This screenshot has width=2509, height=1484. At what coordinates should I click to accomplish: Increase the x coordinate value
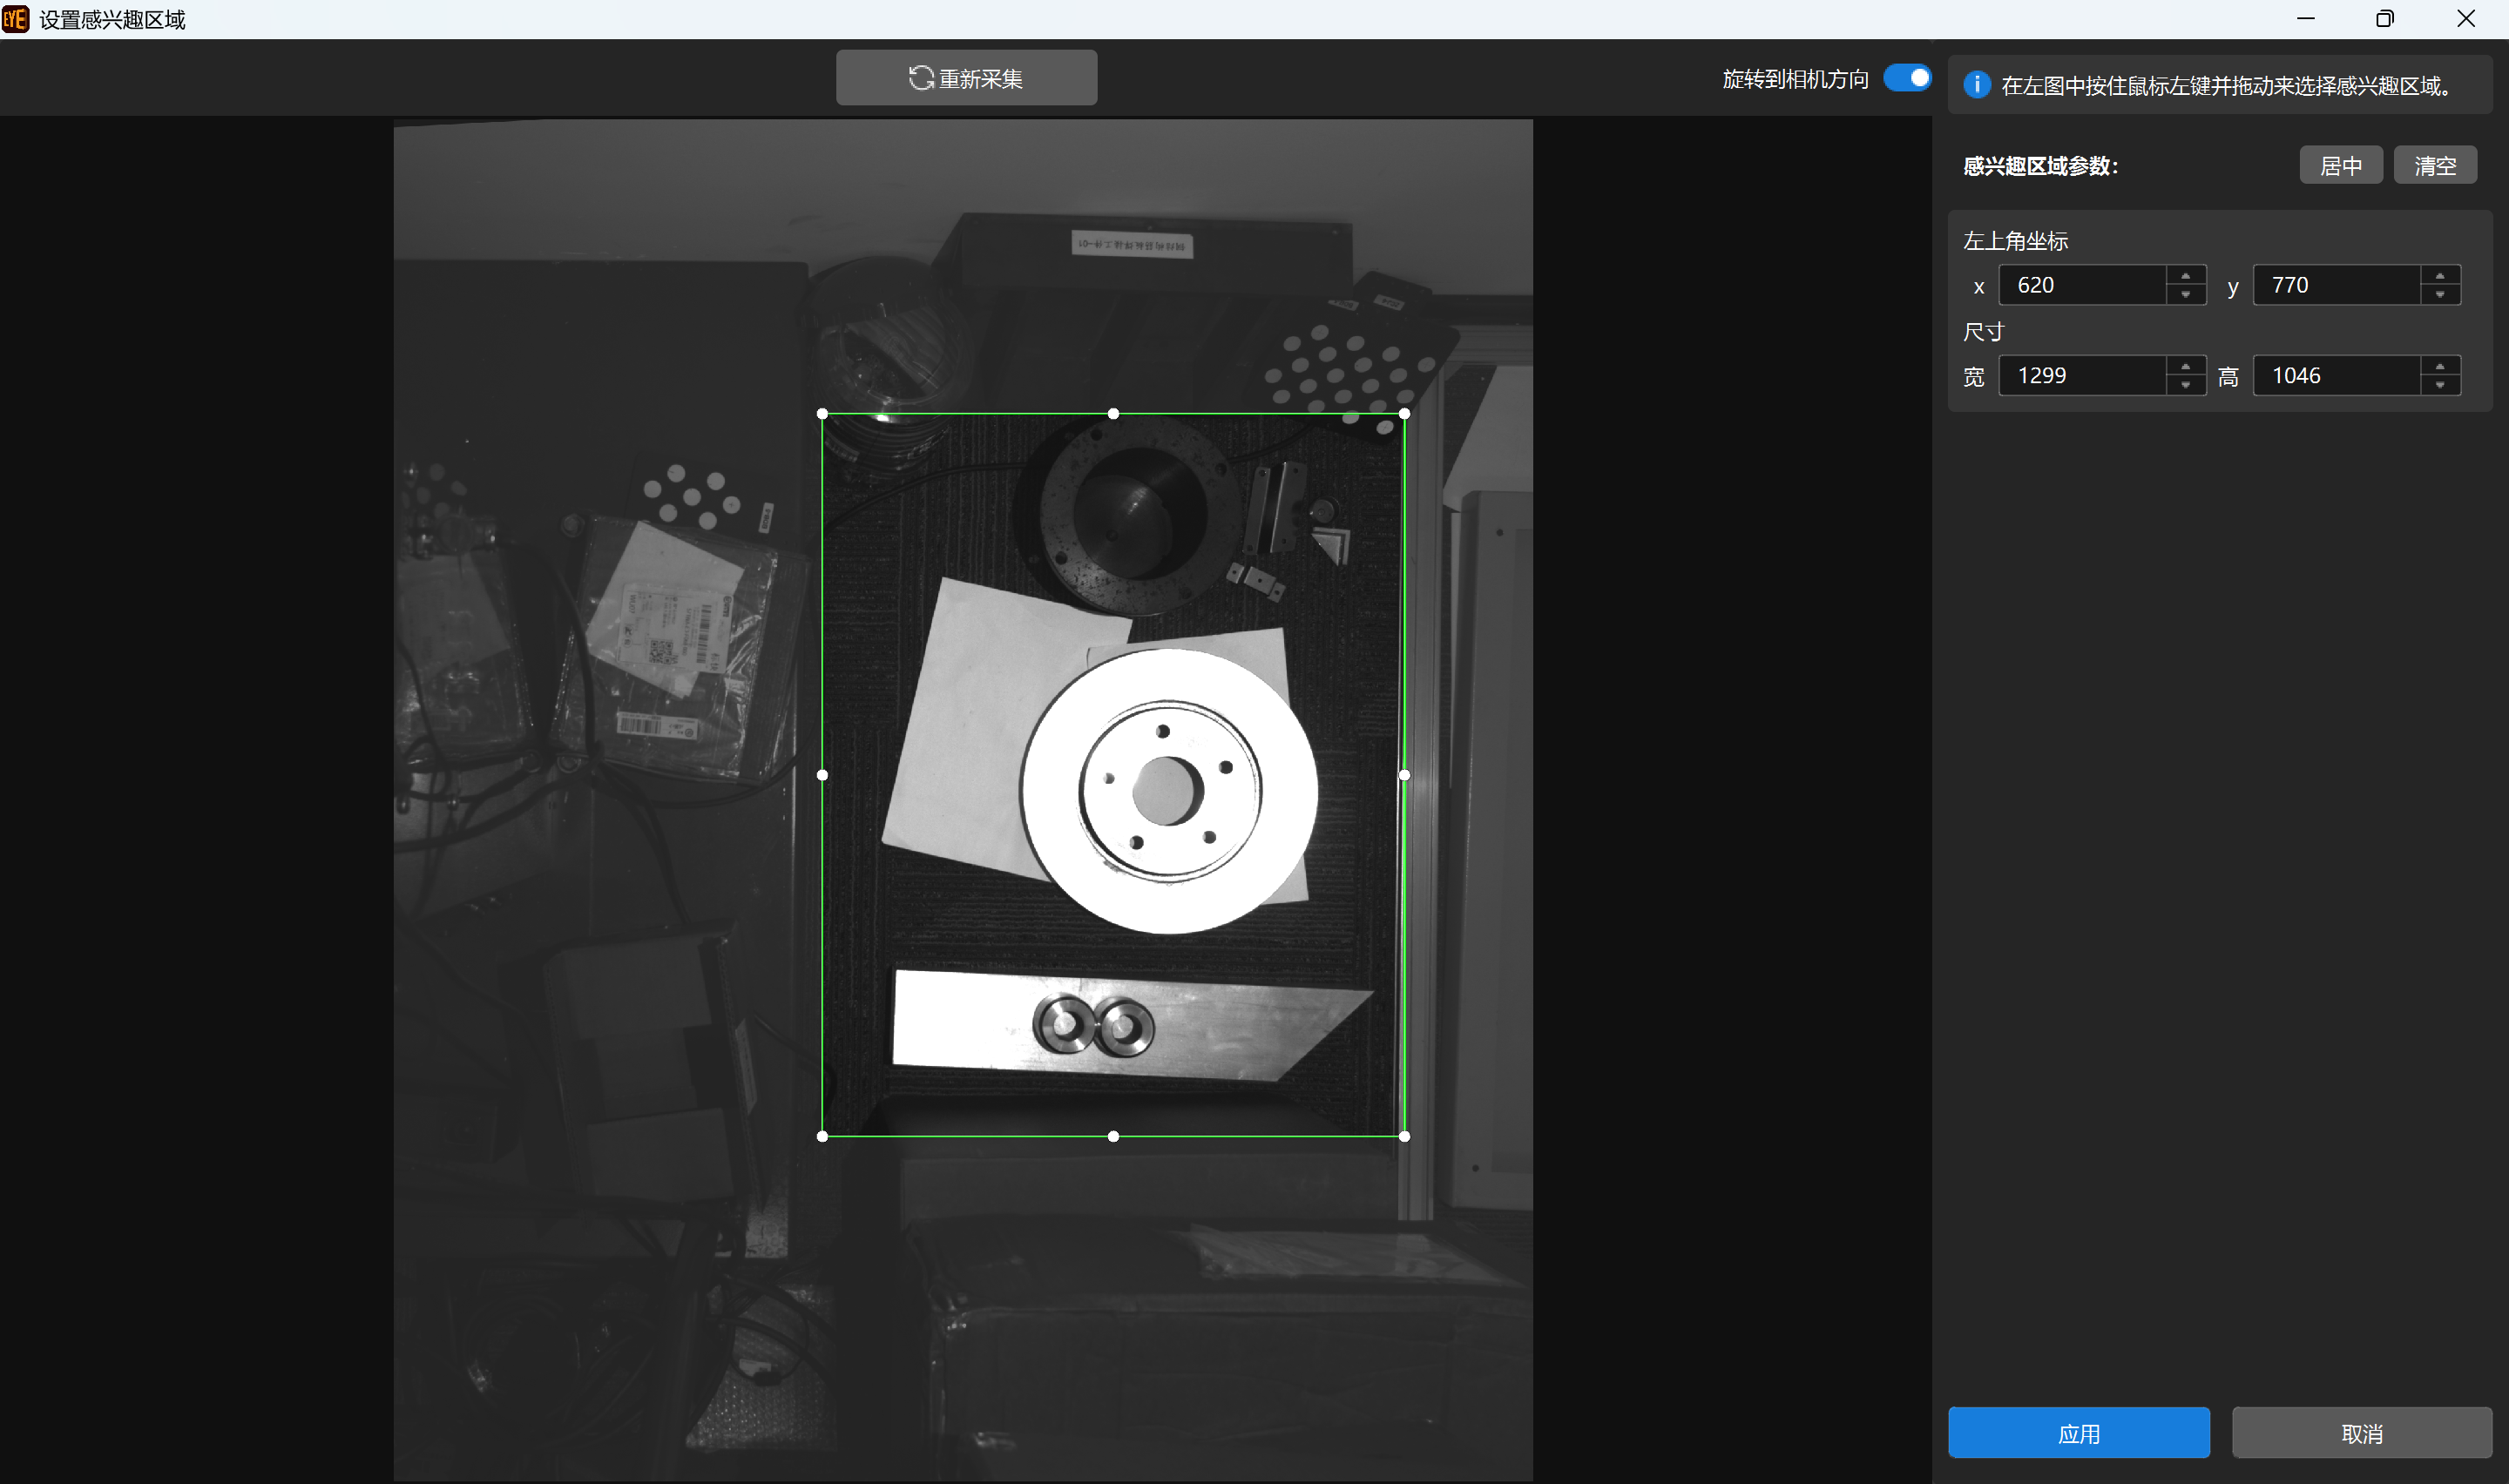pos(2185,275)
